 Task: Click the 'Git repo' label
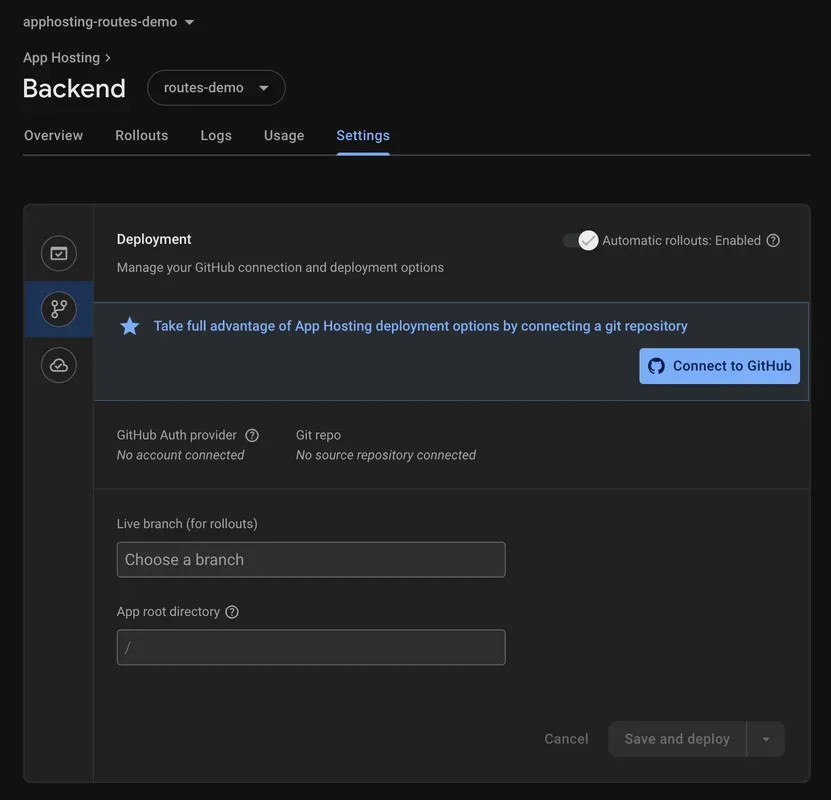pyautogui.click(x=318, y=435)
